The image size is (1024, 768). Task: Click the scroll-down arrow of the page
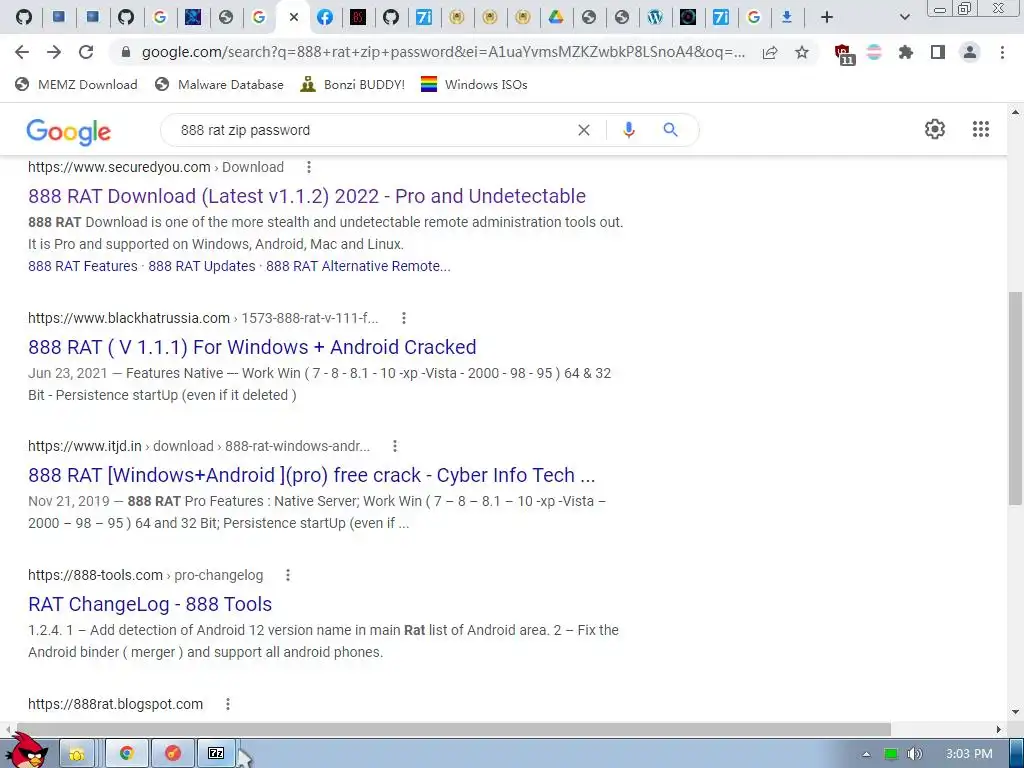coord(1015,712)
